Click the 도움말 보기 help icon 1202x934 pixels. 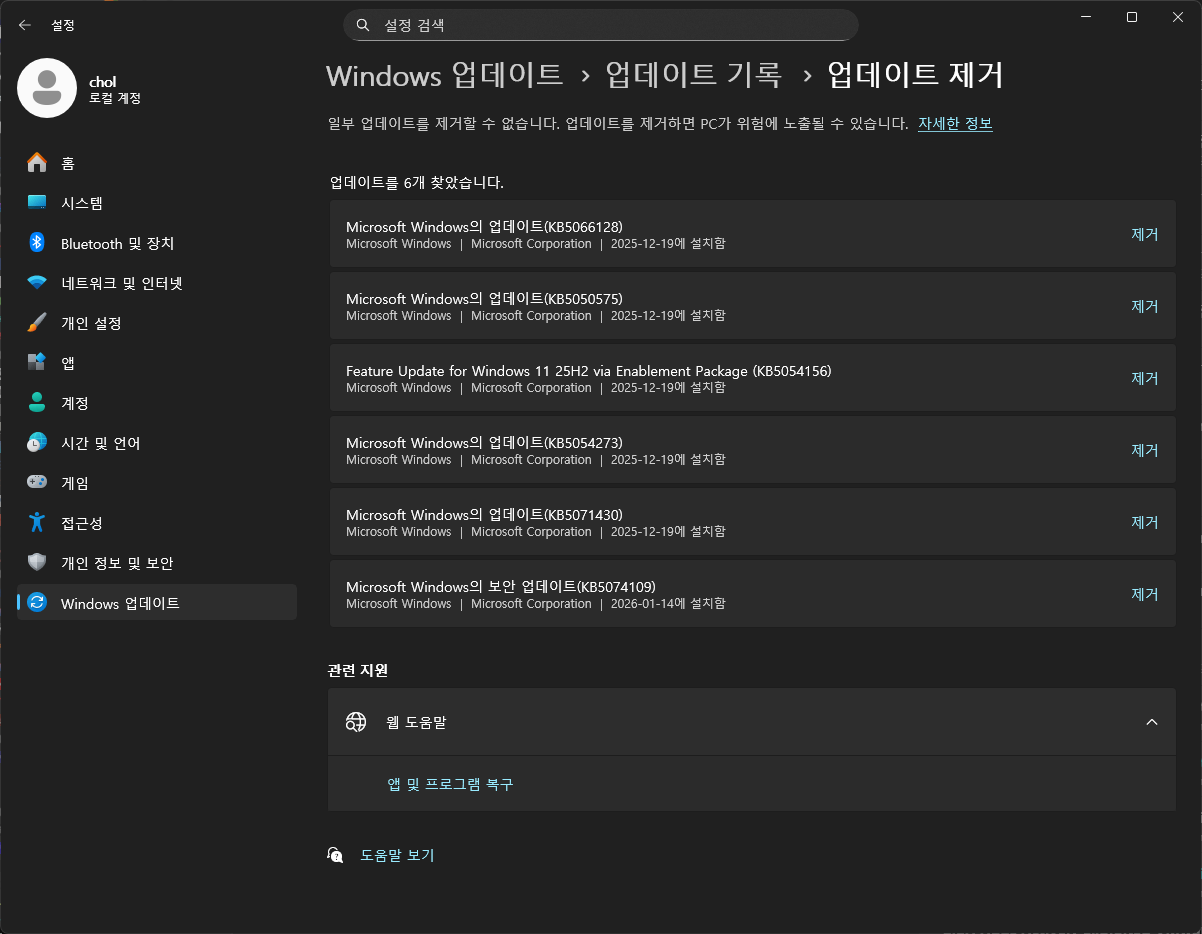point(335,855)
